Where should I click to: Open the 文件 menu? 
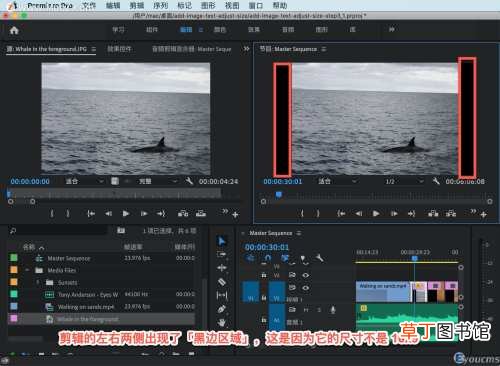(x=89, y=5)
